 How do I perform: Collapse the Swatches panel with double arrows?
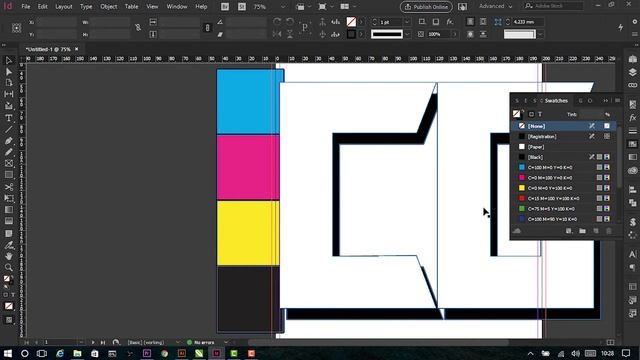[606, 101]
